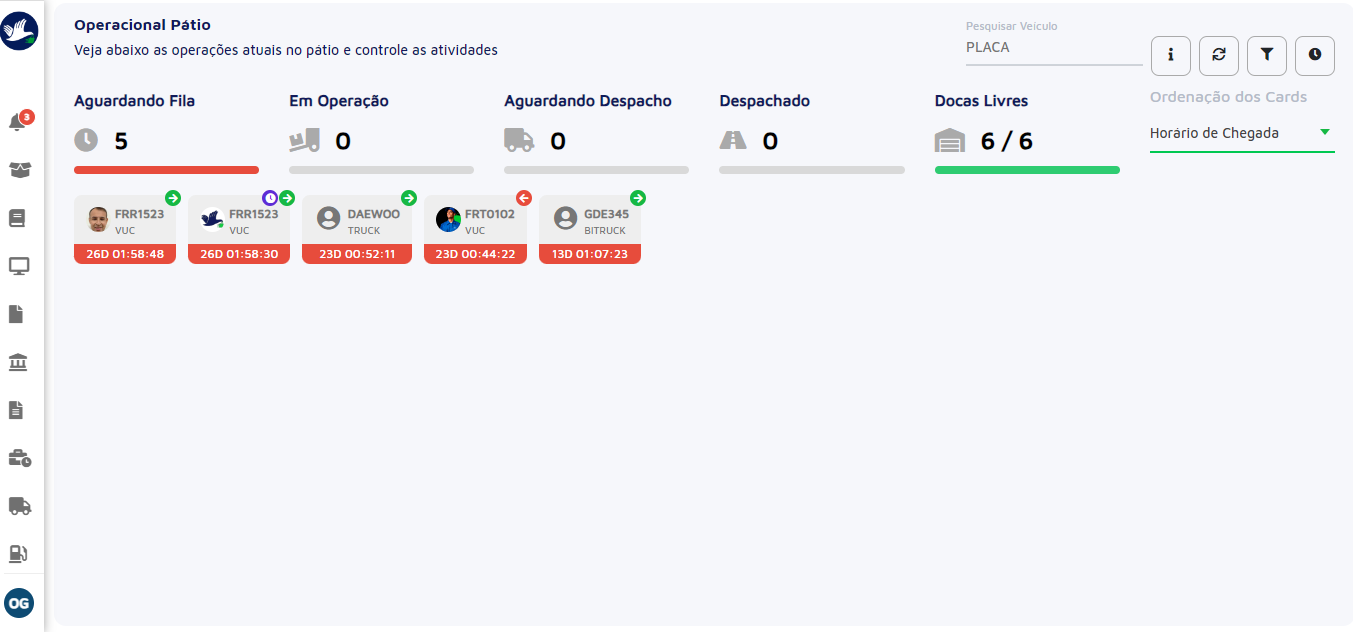Viewport: 1353px width, 632px height.
Task: Select the Aguardando Fila column header
Action: coord(135,101)
